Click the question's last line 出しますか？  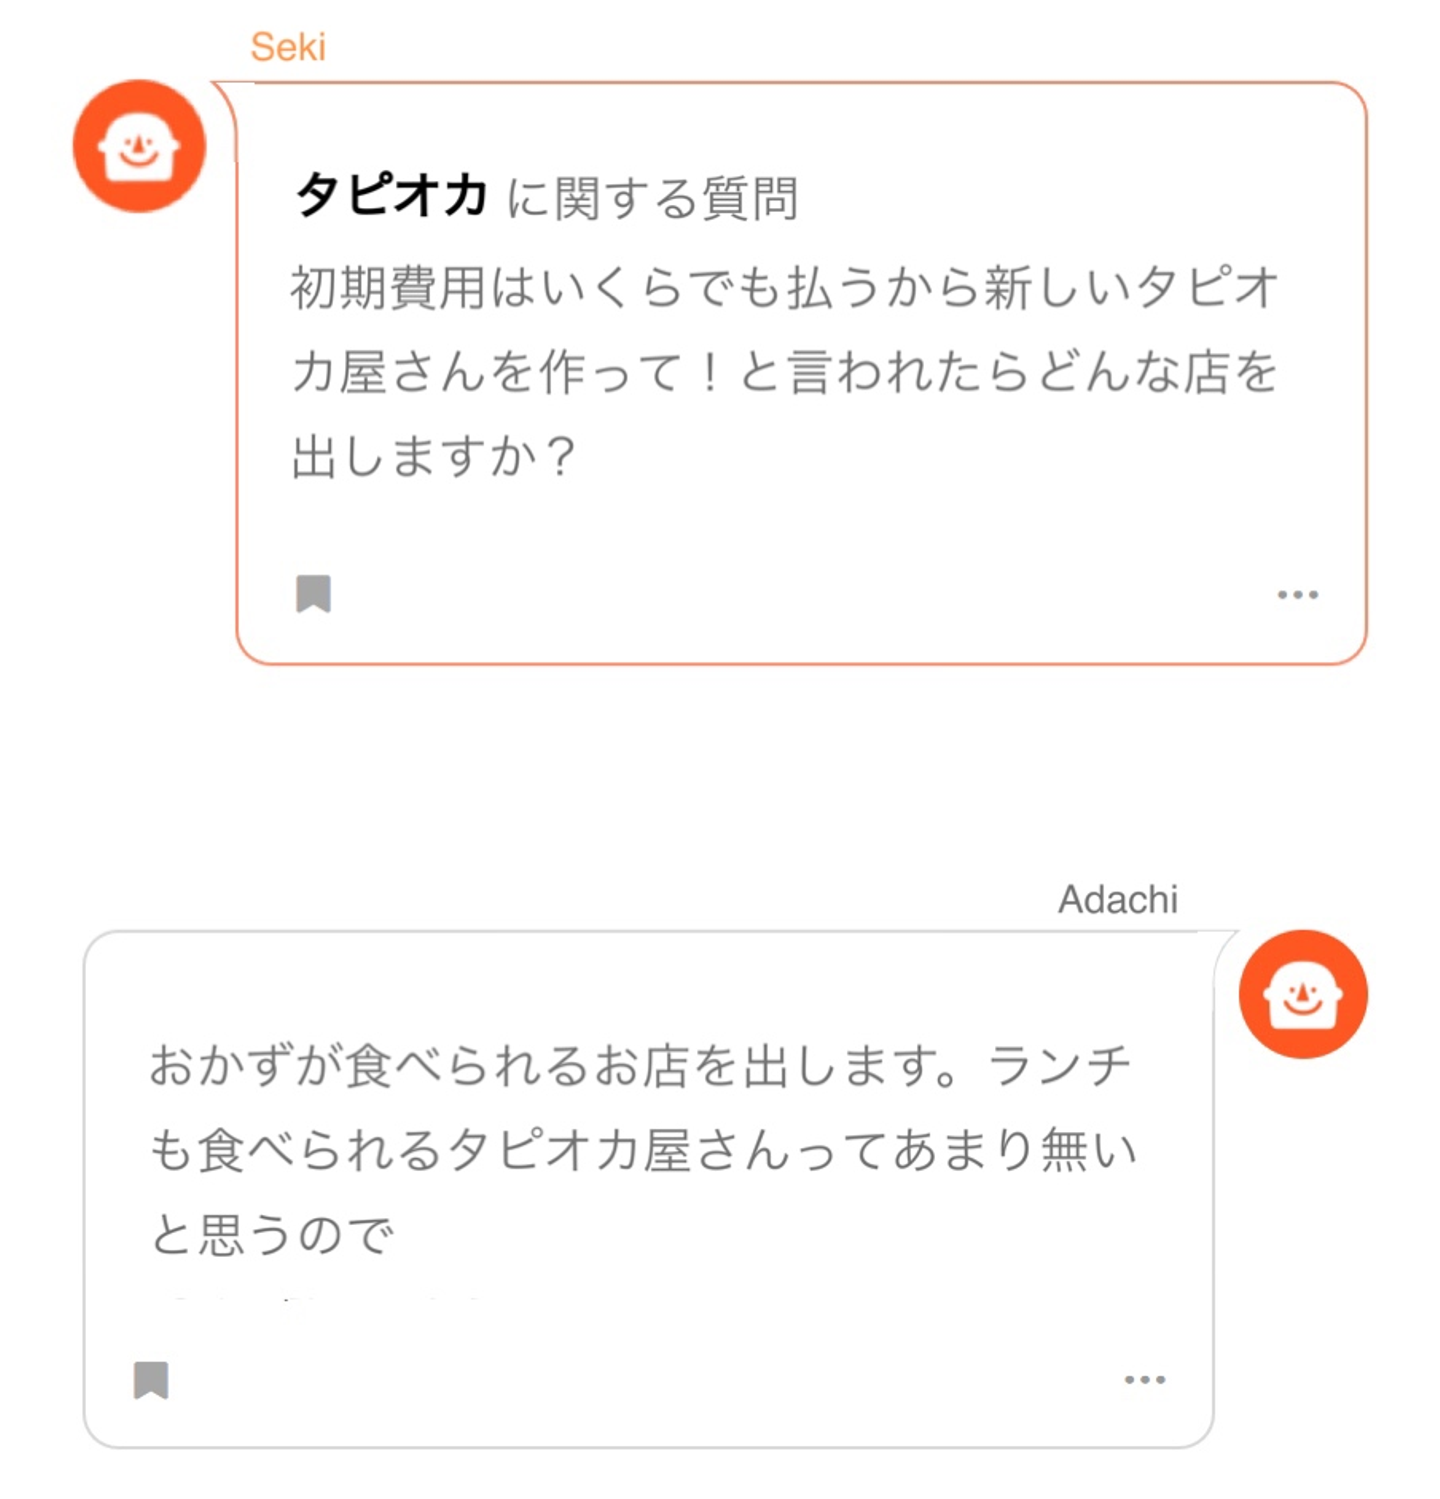pos(433,456)
